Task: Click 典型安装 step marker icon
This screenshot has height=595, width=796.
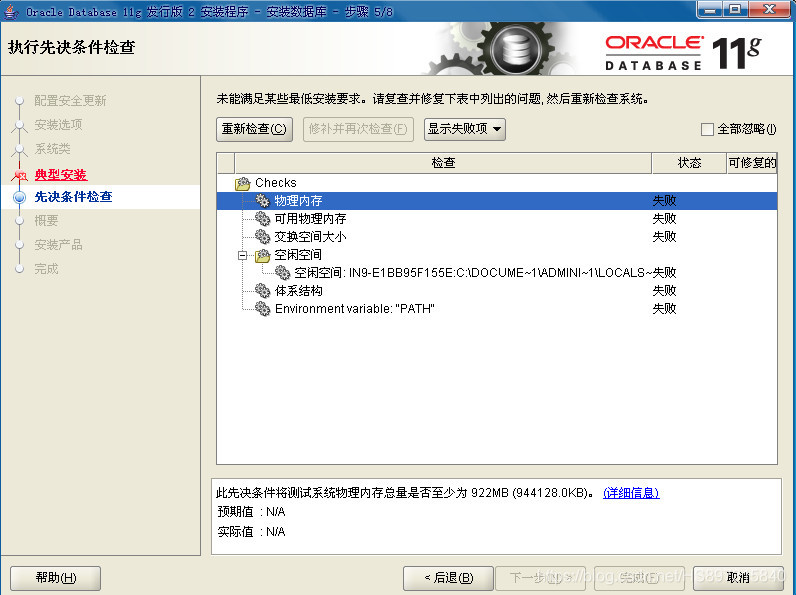Action: coord(19,175)
